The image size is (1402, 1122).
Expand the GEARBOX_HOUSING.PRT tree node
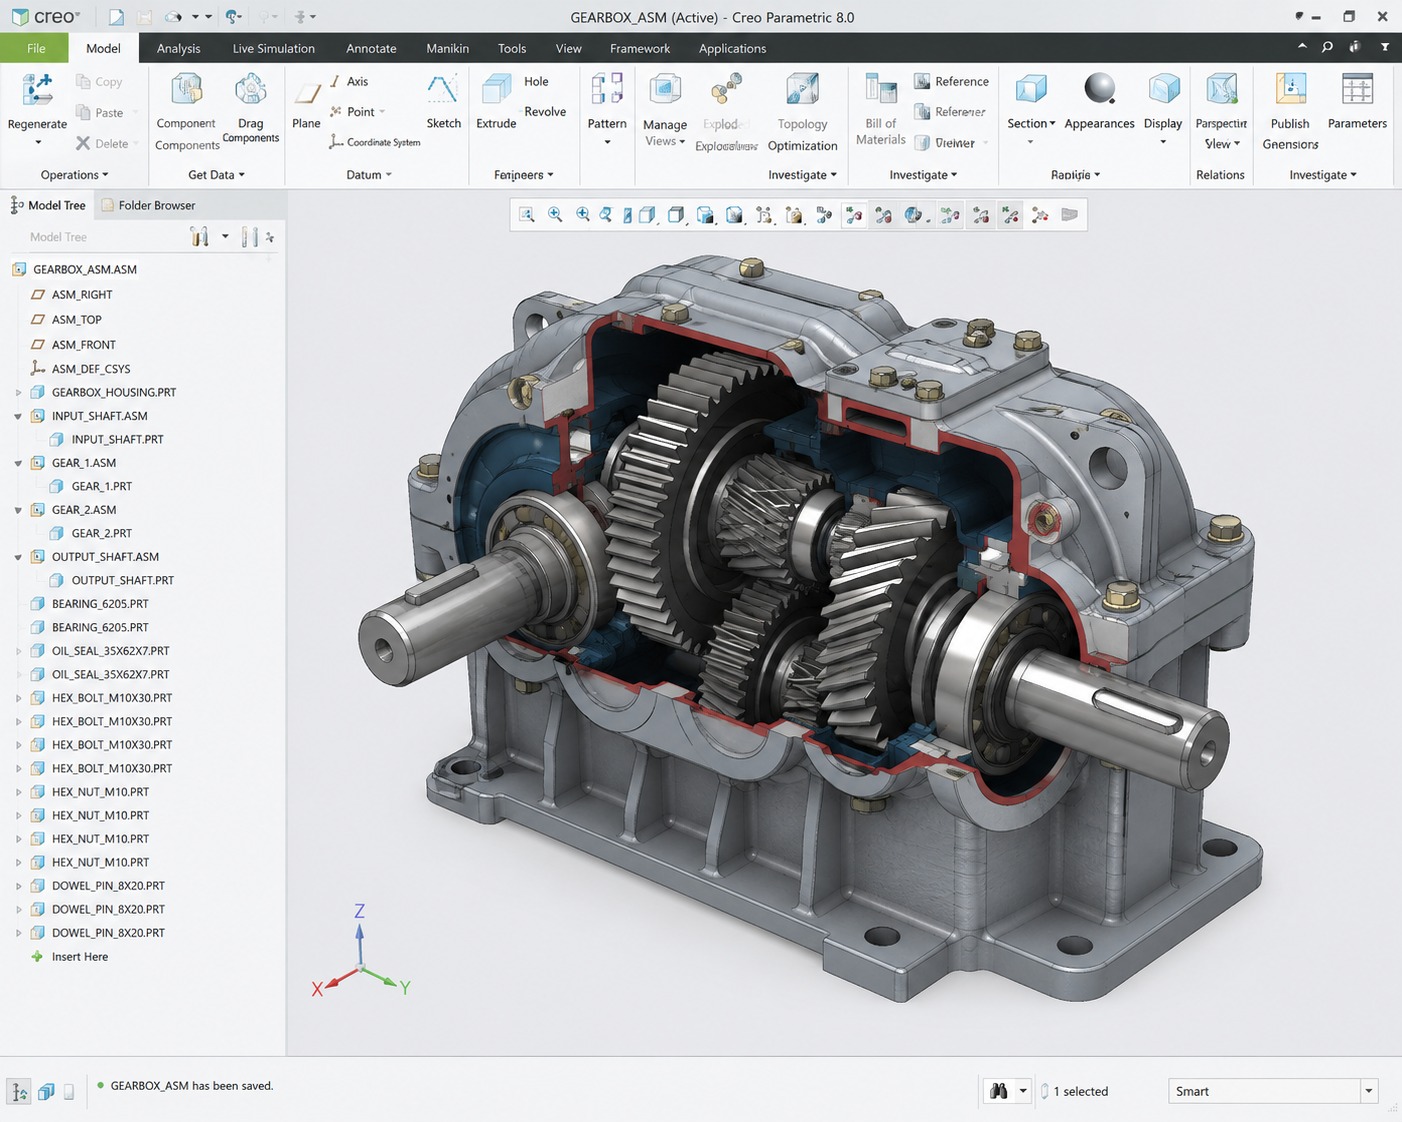(18, 393)
